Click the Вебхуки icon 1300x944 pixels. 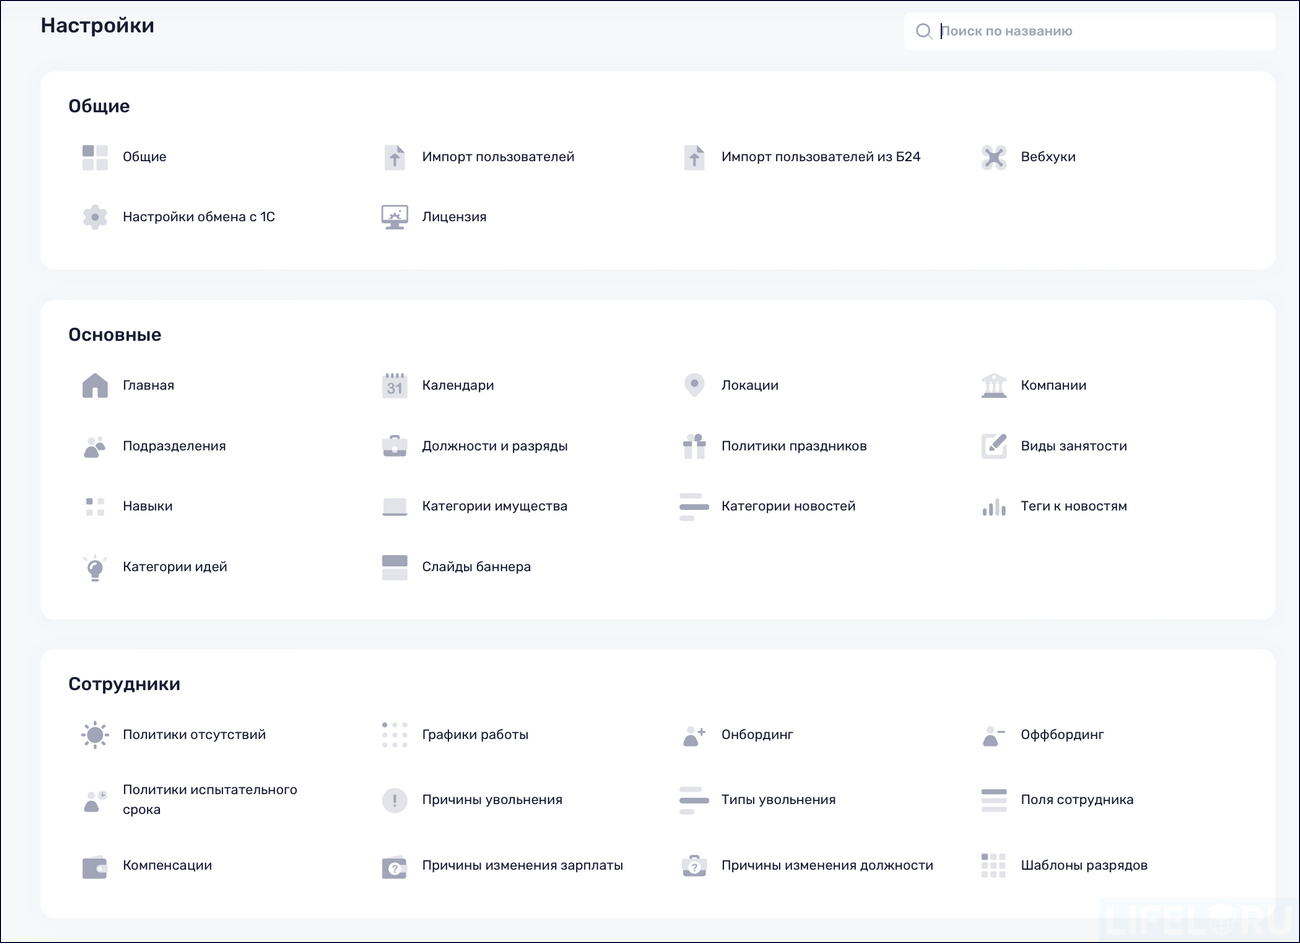[x=994, y=157]
